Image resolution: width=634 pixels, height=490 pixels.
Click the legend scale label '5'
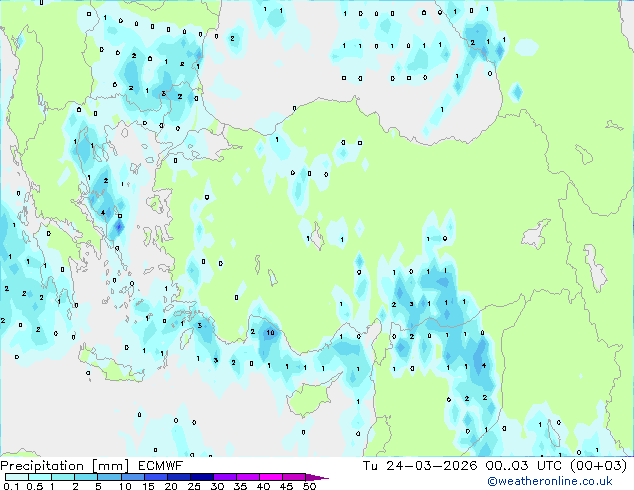(98, 486)
